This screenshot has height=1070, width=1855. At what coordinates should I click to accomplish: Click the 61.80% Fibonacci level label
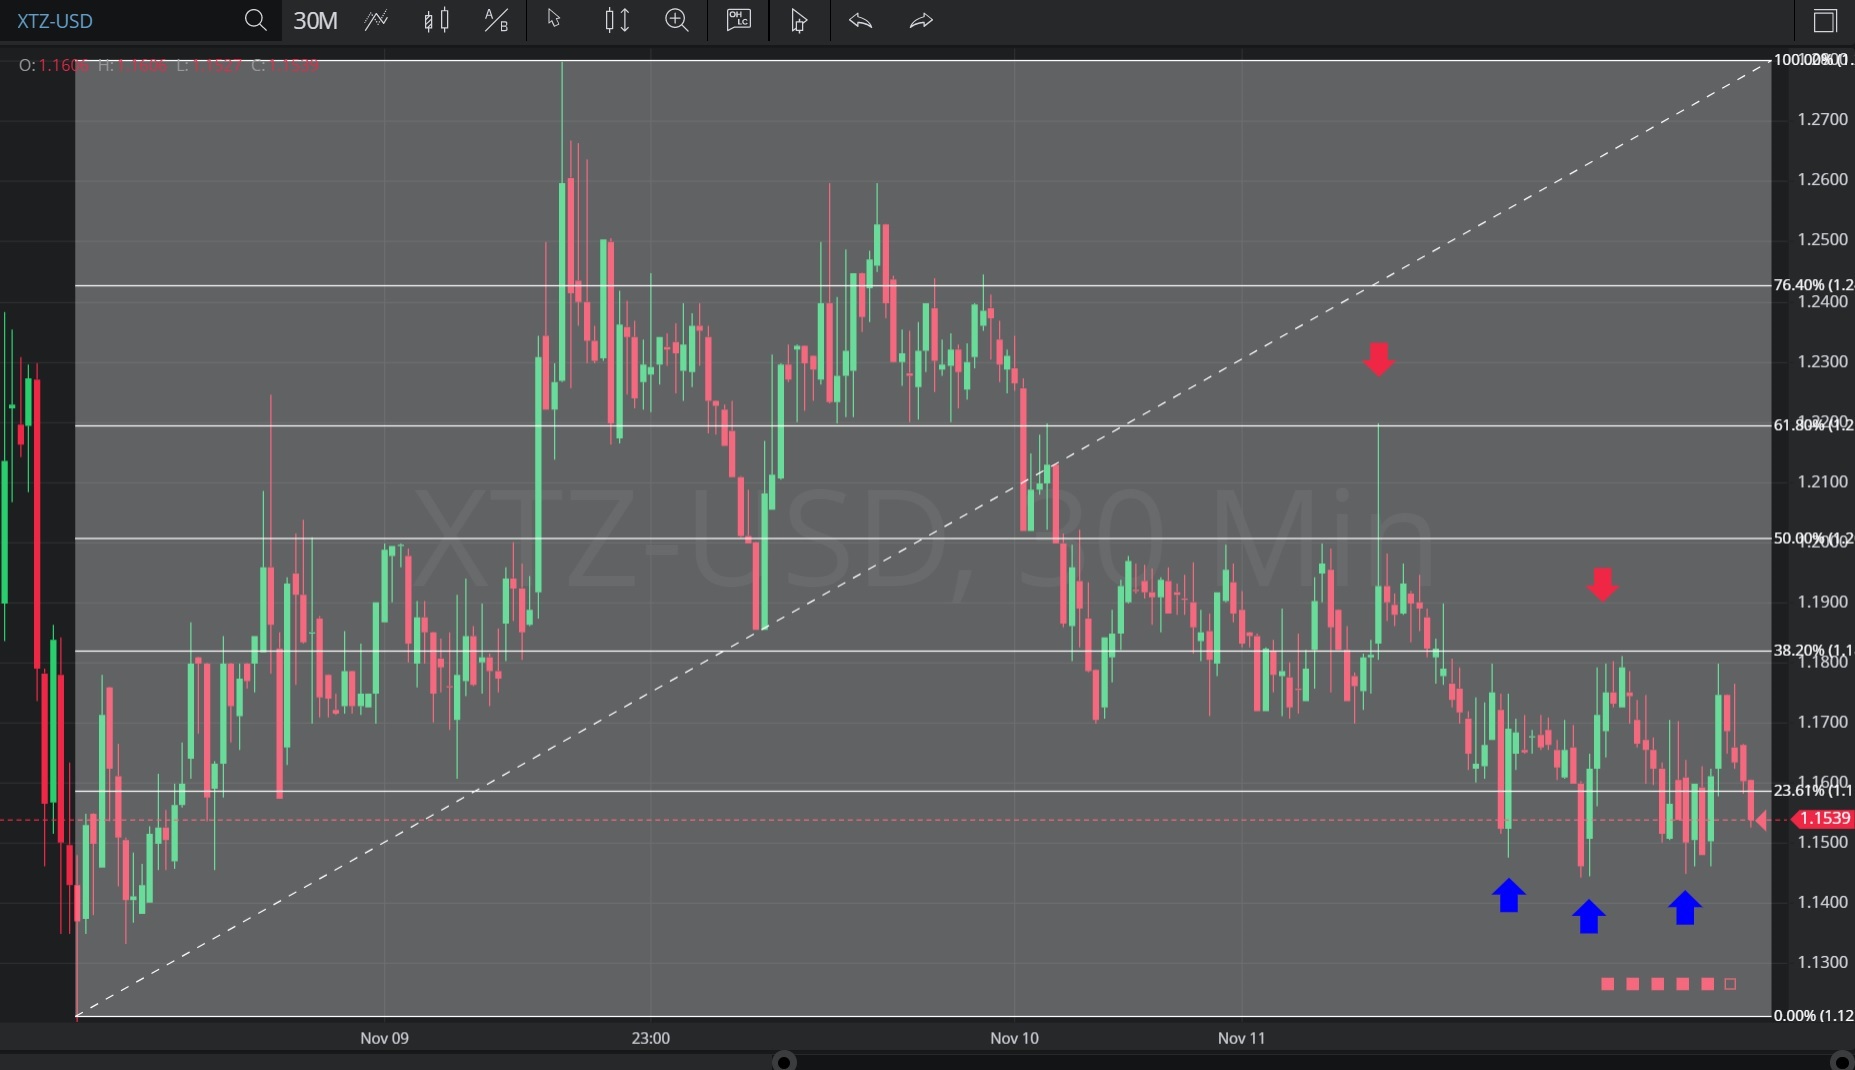[x=1813, y=425]
